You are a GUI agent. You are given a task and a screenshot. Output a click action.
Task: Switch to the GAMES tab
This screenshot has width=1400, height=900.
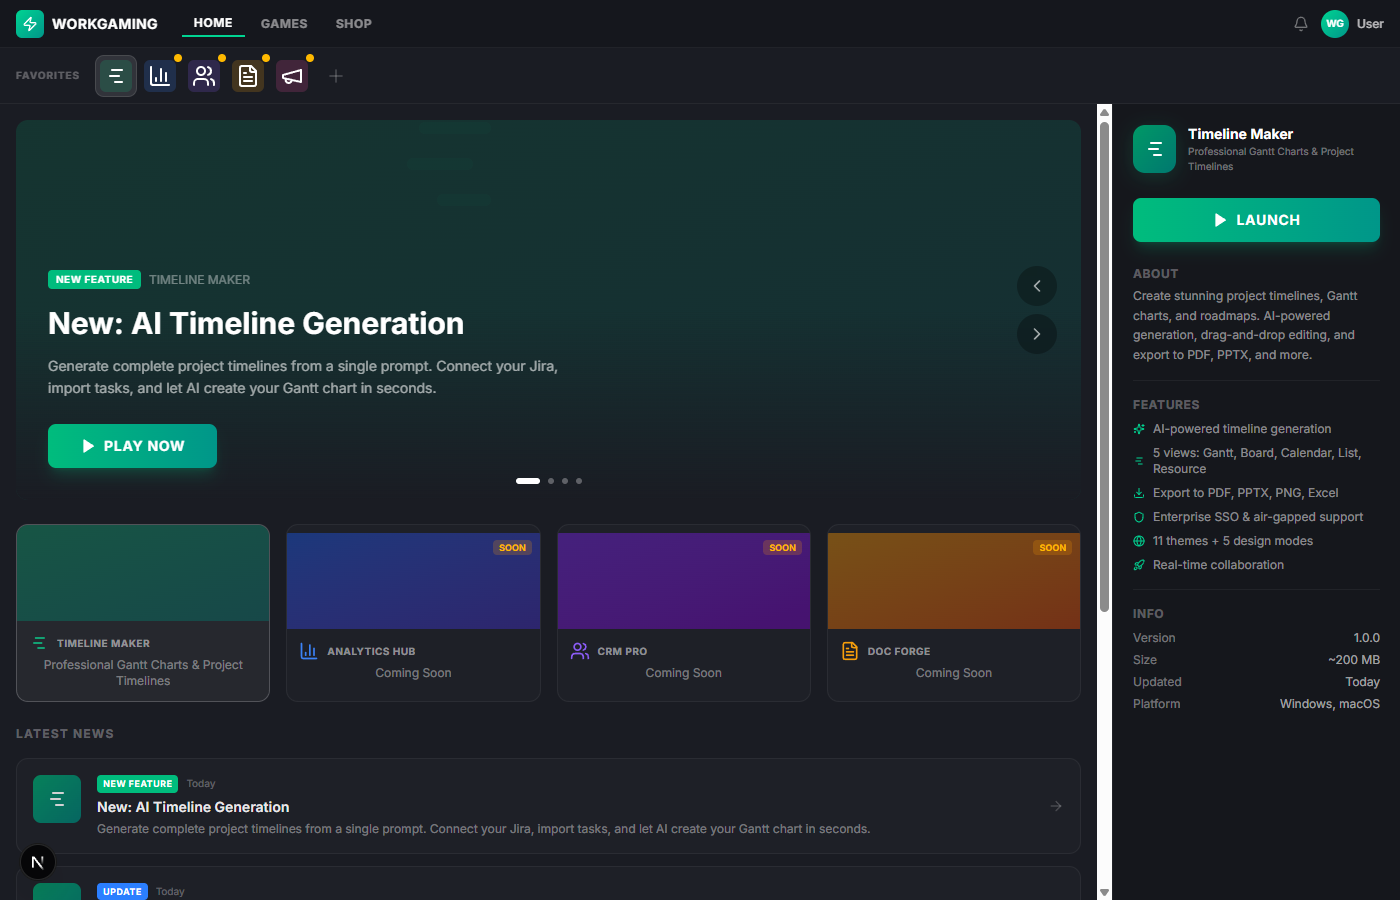point(283,23)
